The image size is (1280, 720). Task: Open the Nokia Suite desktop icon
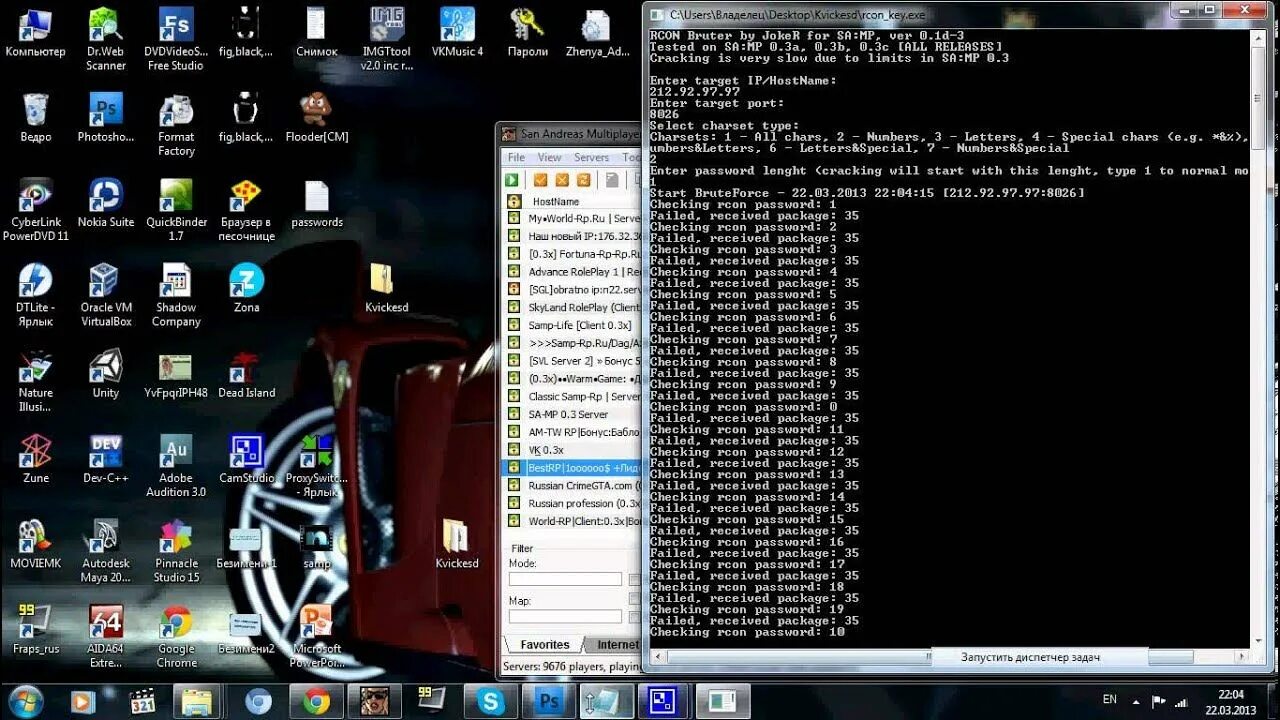105,203
